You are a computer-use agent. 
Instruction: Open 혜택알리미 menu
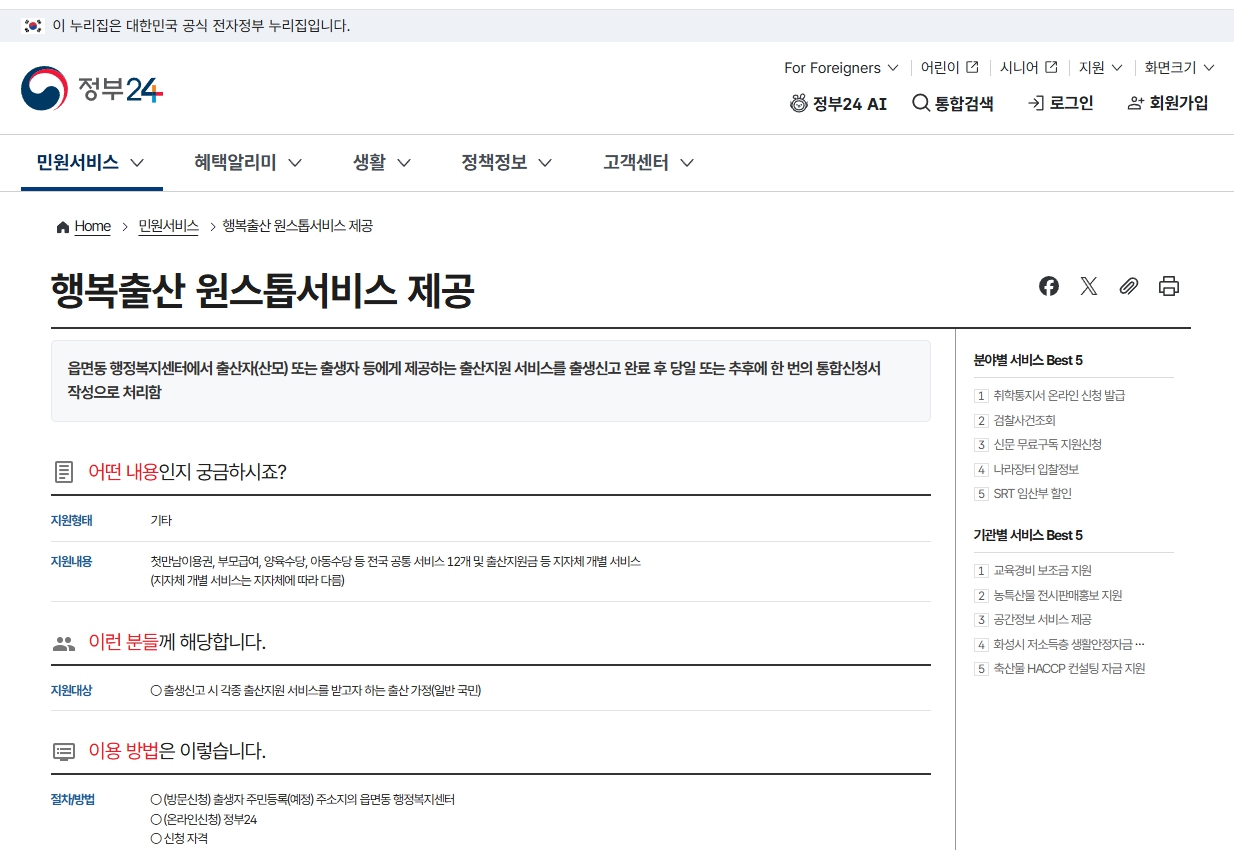pyautogui.click(x=248, y=162)
